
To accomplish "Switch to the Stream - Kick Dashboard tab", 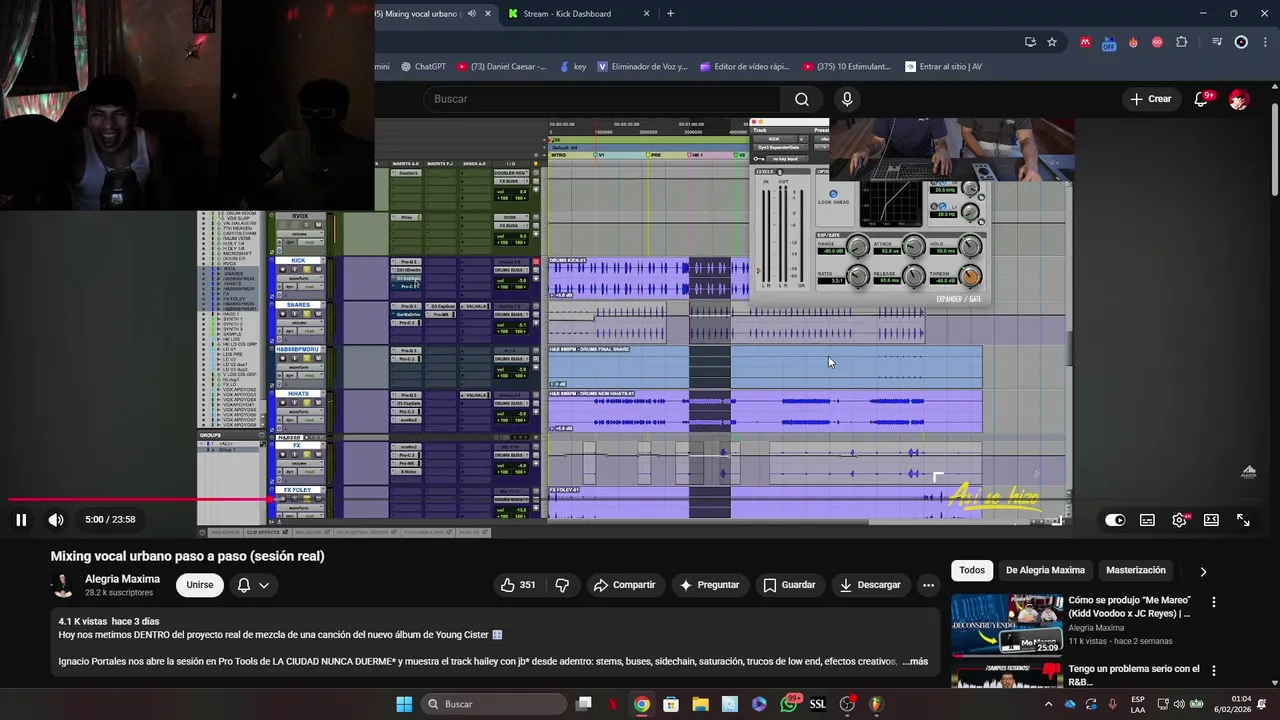I will coord(567,14).
